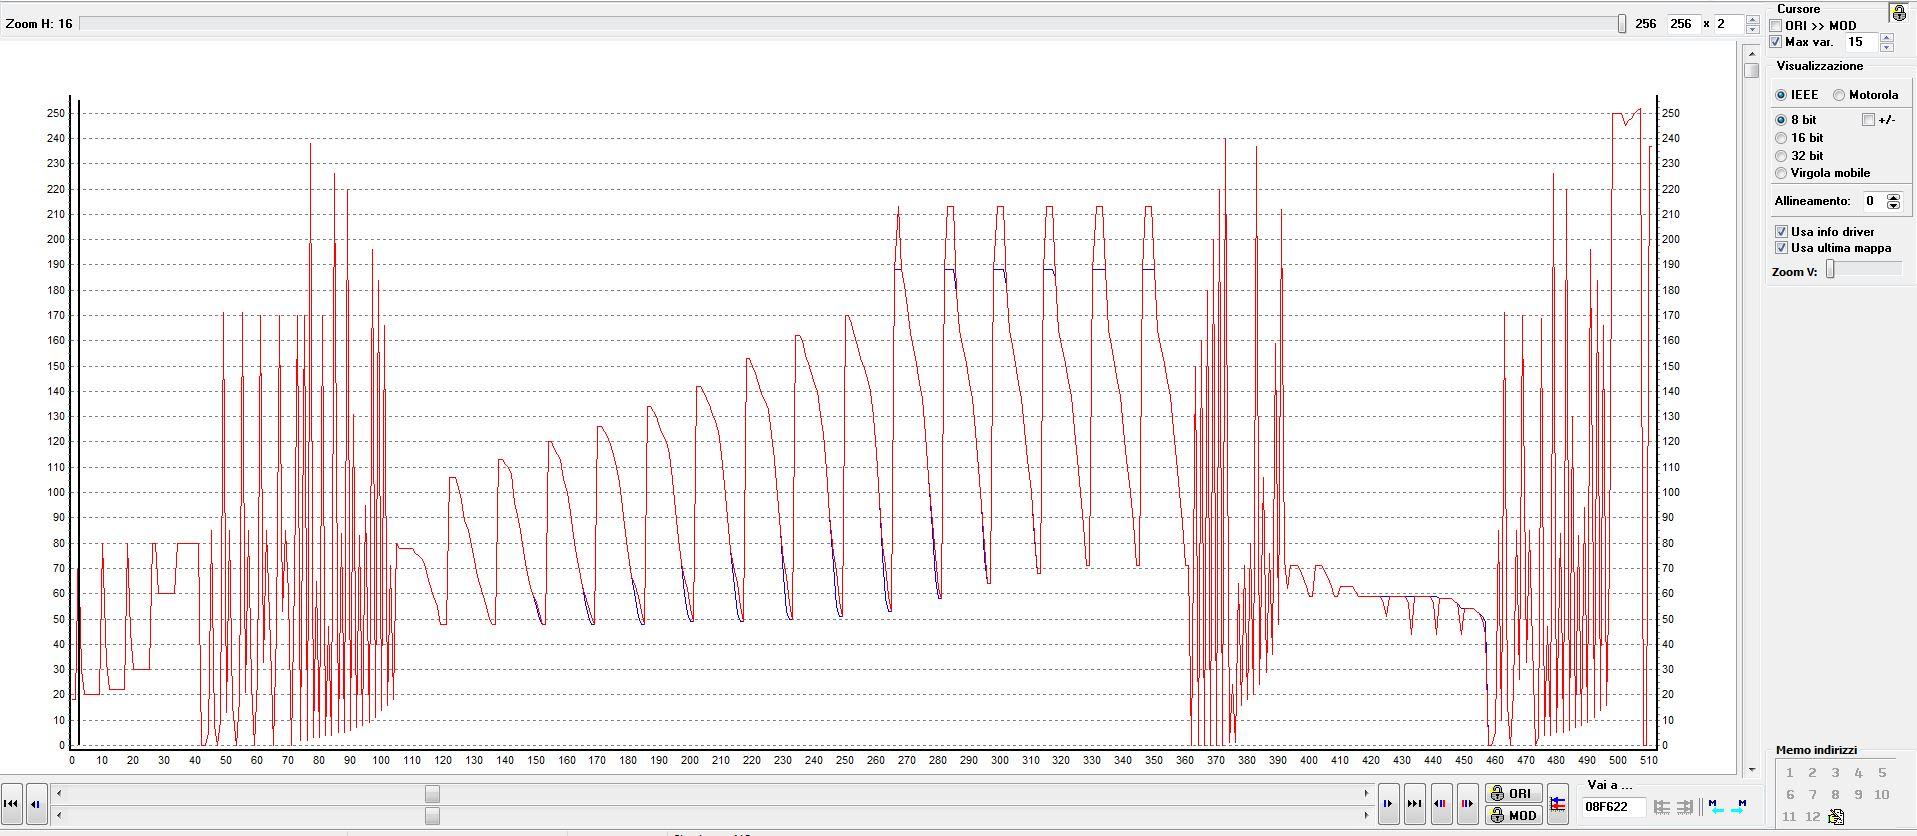Toggle the +/- signed checkbox
This screenshot has height=836, width=1917.
click(x=1868, y=120)
